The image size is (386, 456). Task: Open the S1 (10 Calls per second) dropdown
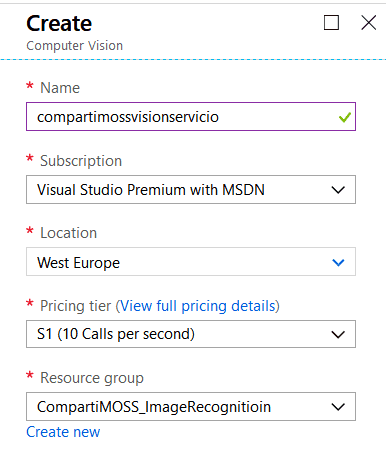pos(191,334)
